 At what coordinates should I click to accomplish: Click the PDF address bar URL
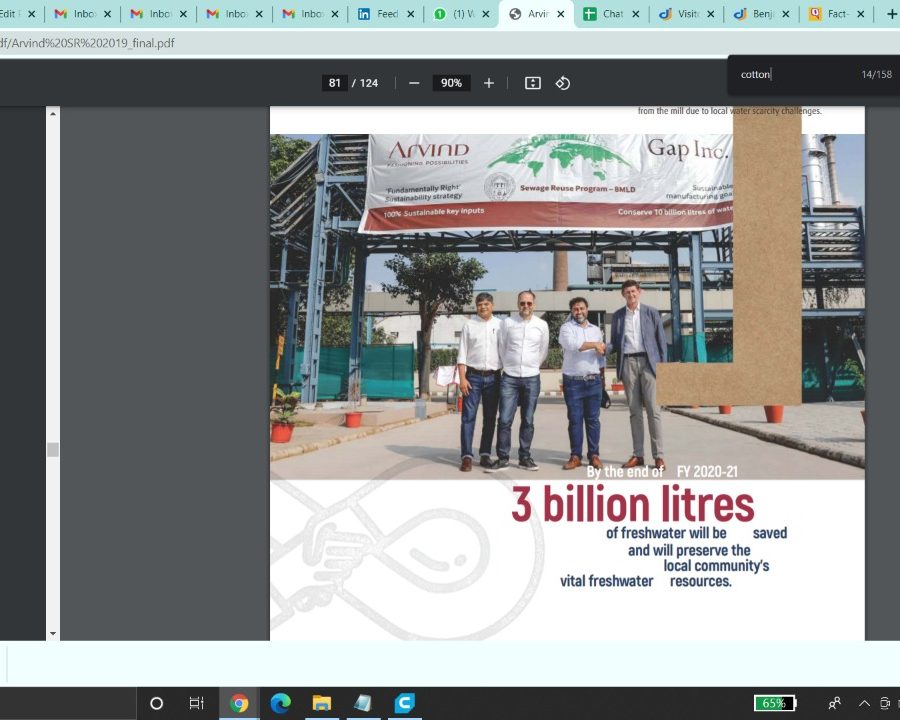tap(87, 43)
